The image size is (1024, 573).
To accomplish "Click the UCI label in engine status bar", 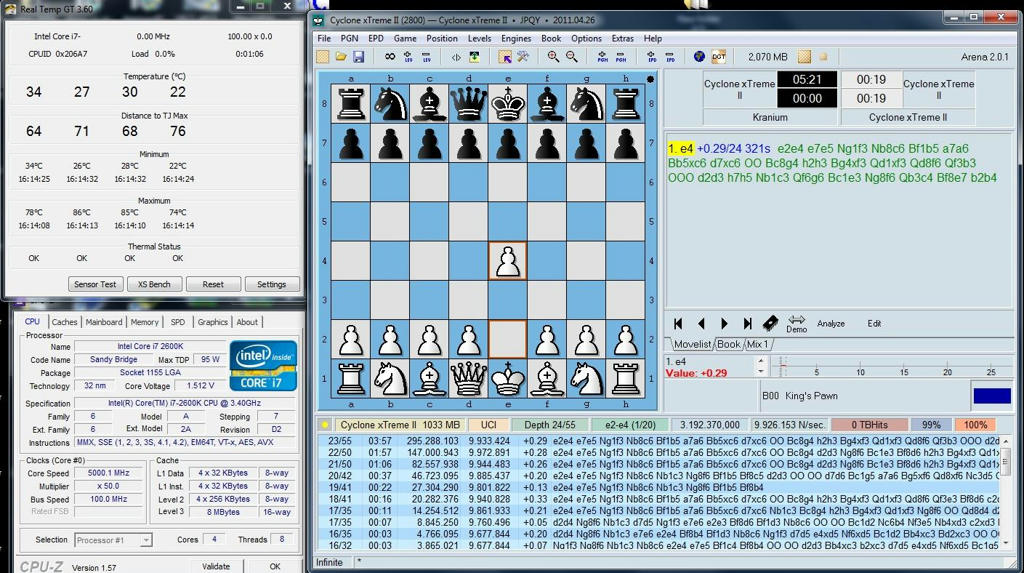I will 489,425.
